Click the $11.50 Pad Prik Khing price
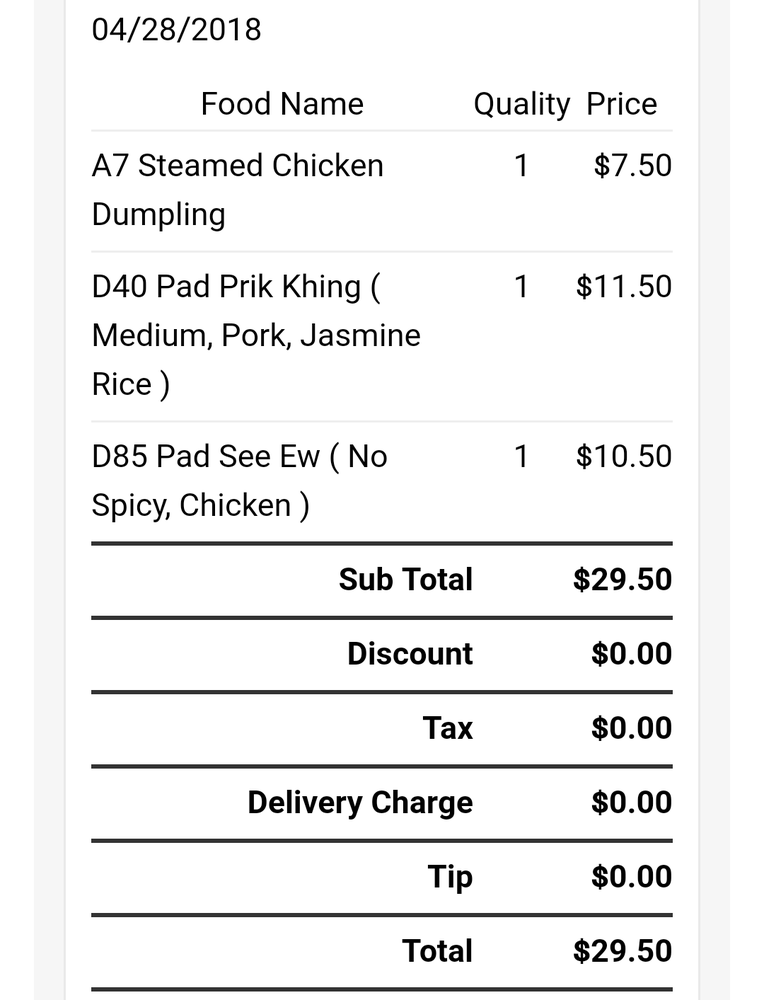The height and width of the screenshot is (1000, 764). (x=624, y=287)
